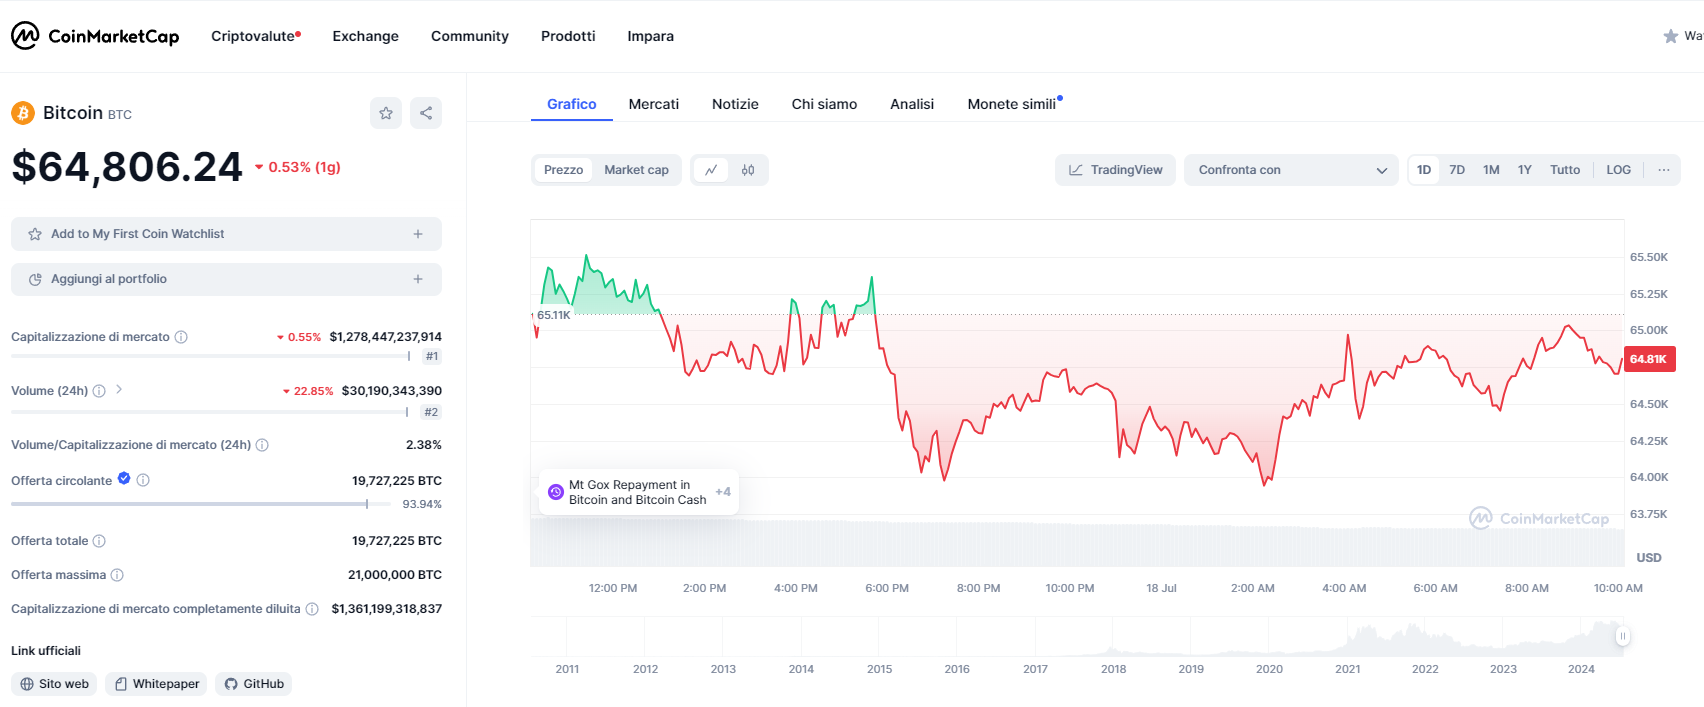Click the star icon next to Bitcoin
The image size is (1704, 707).
tap(386, 113)
